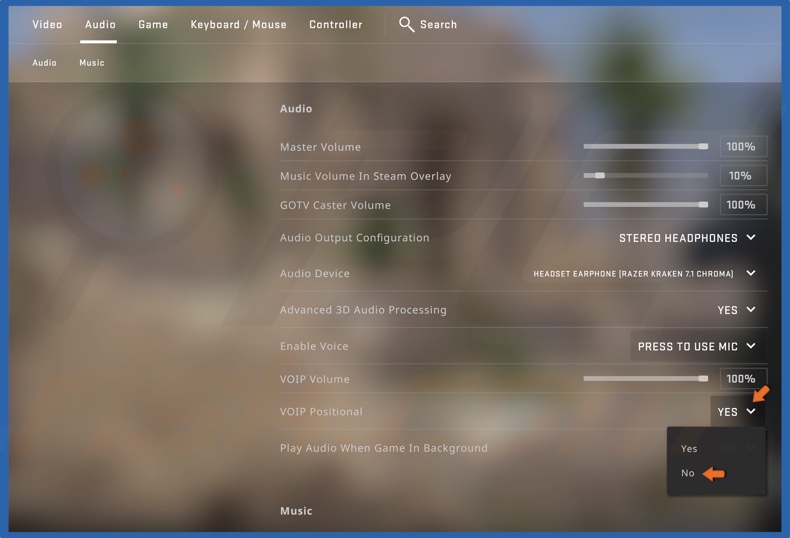
Task: Click the Audio Output Configuration label
Action: pos(355,238)
